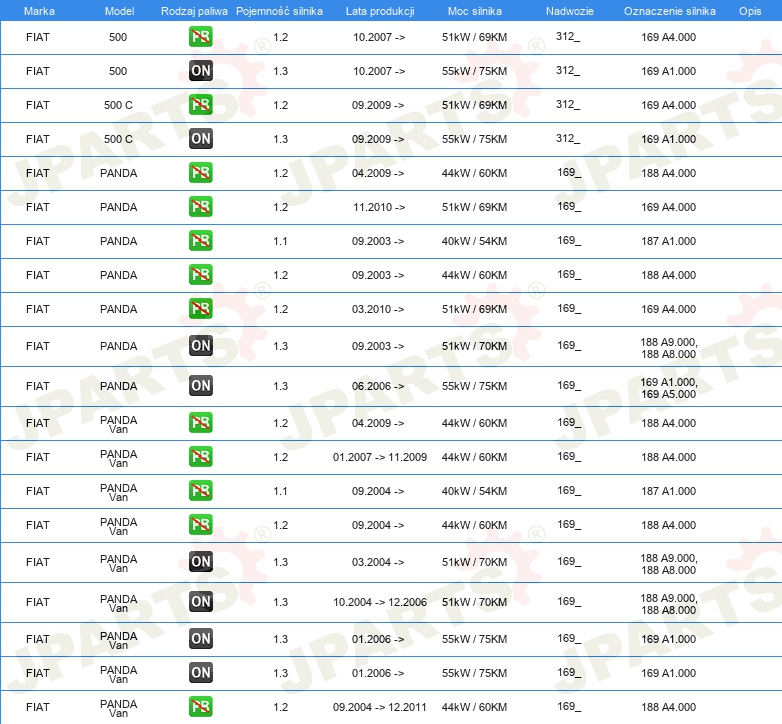Click production date 03.2010 ->
The height and width of the screenshot is (724, 782).
[x=378, y=309]
